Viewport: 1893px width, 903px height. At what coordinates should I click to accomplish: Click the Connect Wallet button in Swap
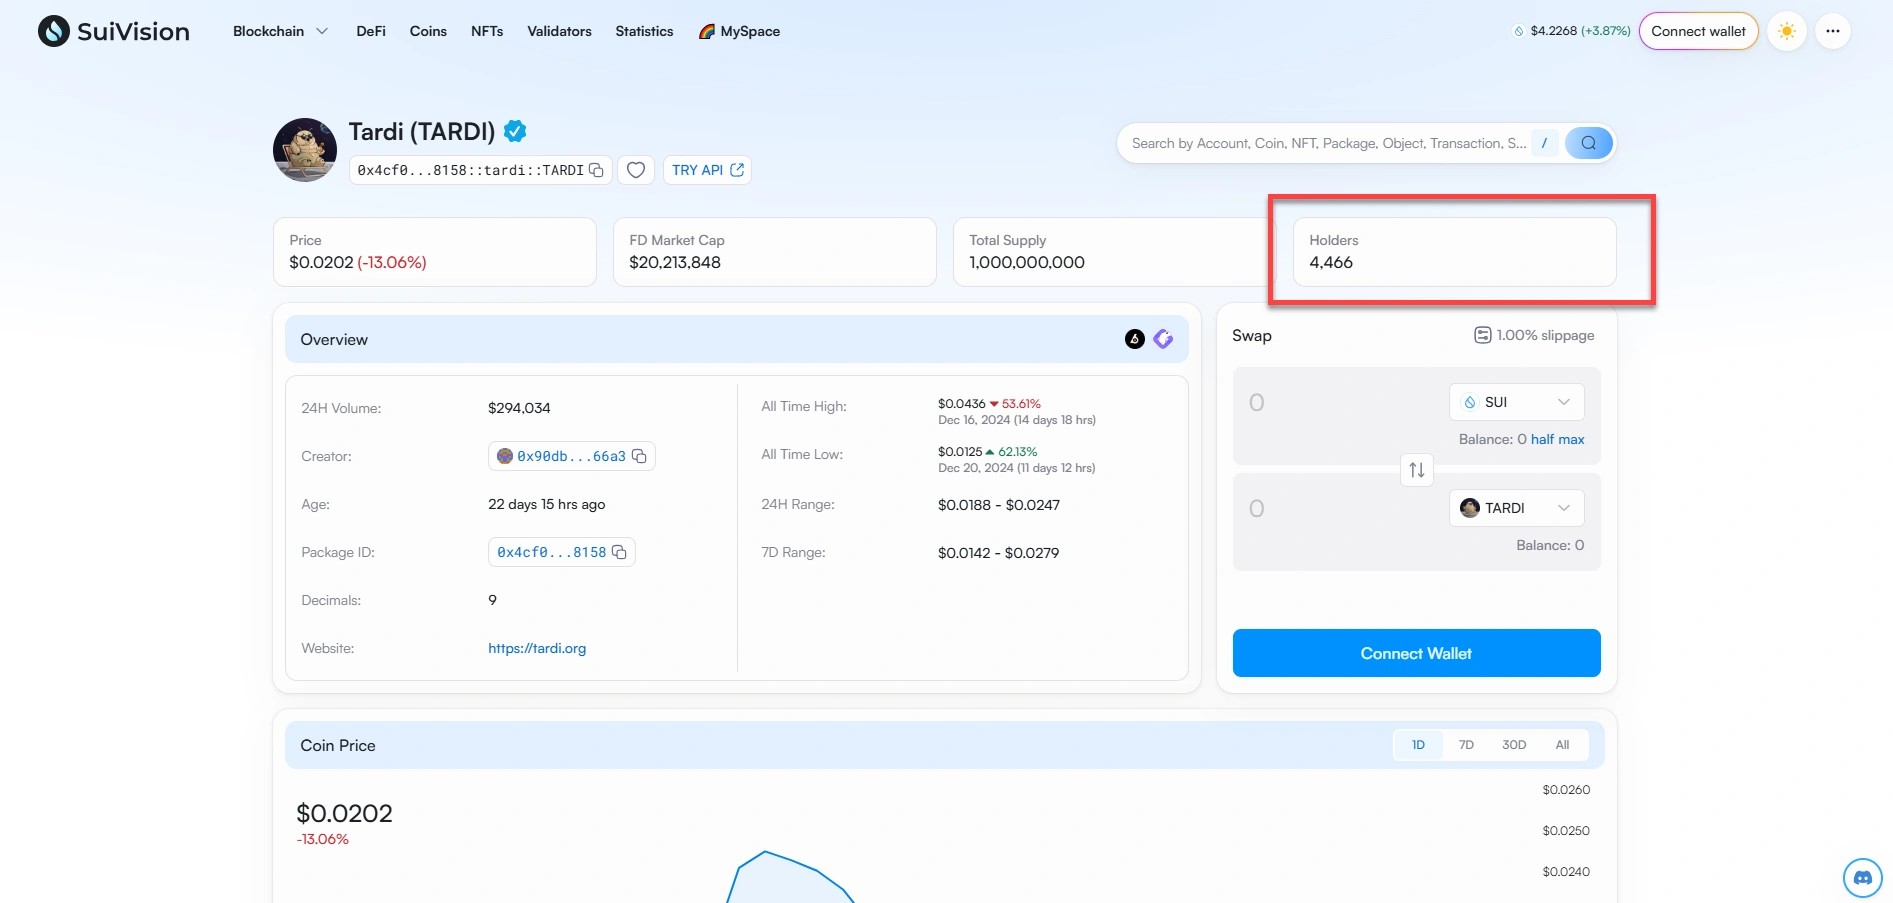(1415, 652)
